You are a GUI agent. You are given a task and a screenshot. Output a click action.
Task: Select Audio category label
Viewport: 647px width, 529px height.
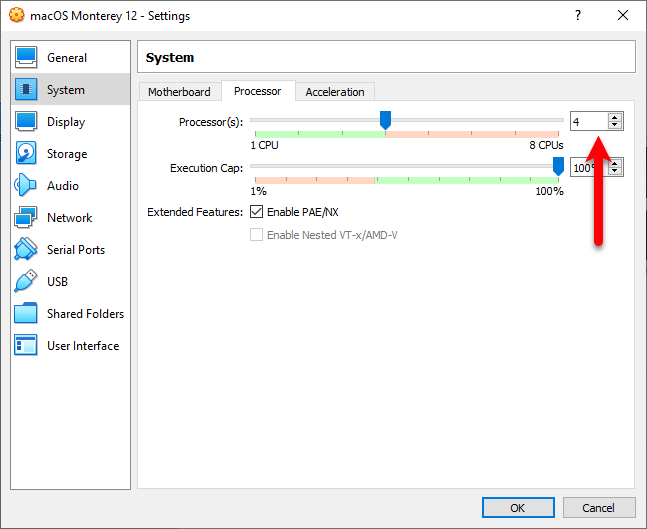(x=63, y=186)
